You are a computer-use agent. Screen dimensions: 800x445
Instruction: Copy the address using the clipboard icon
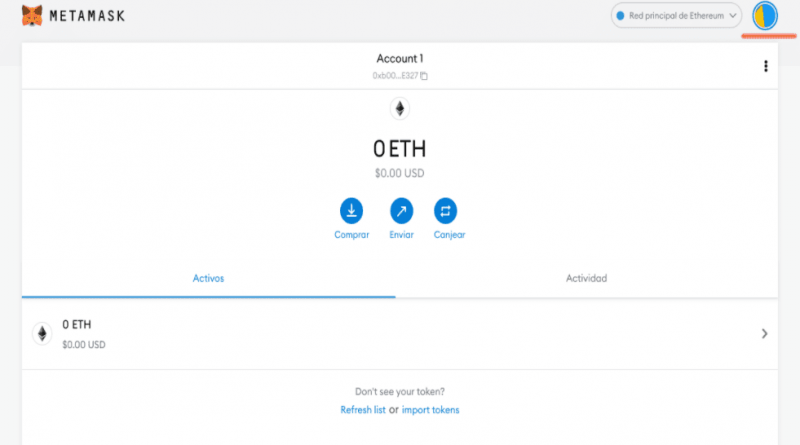[425, 76]
